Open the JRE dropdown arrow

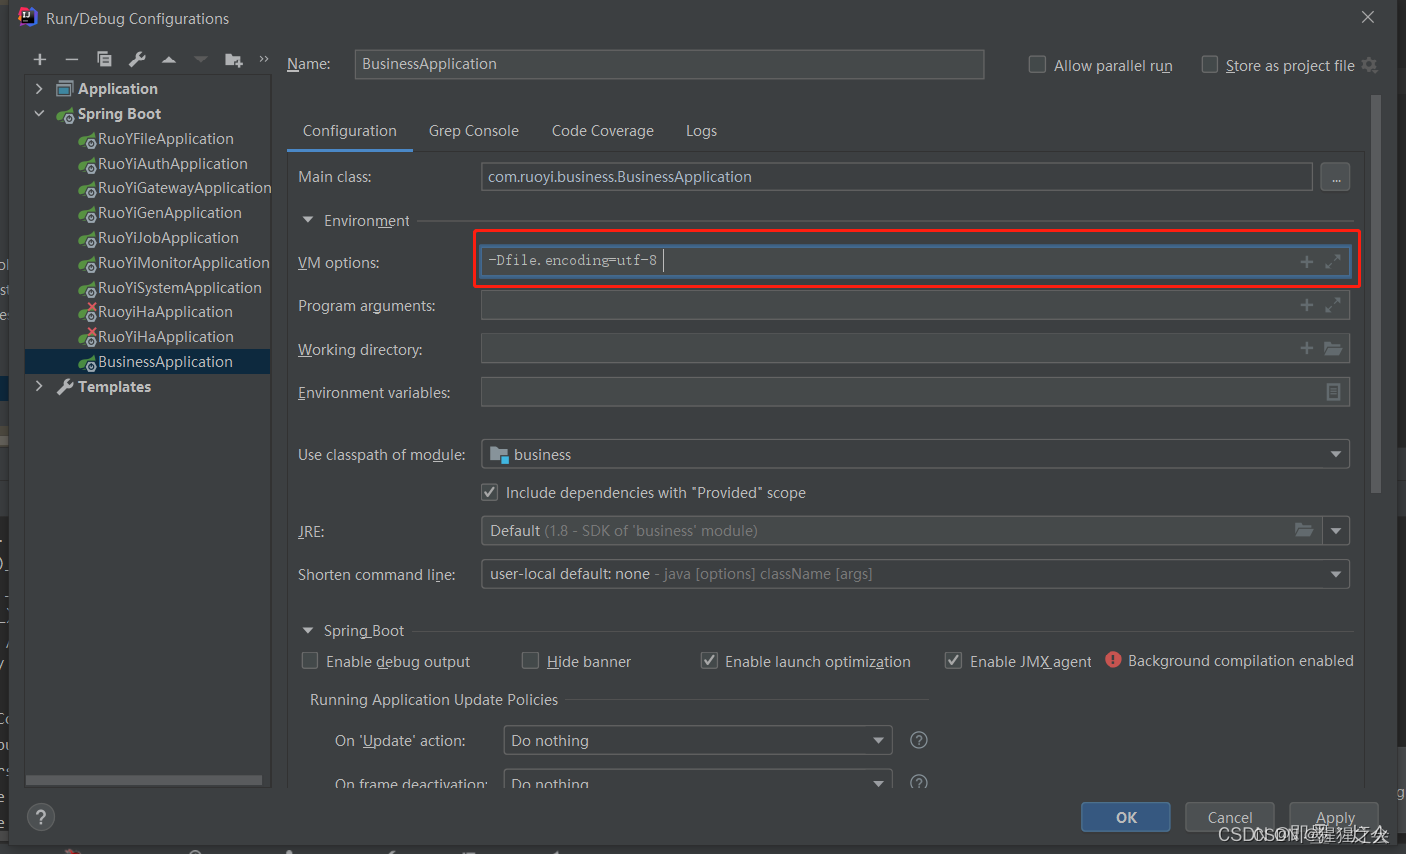point(1336,530)
